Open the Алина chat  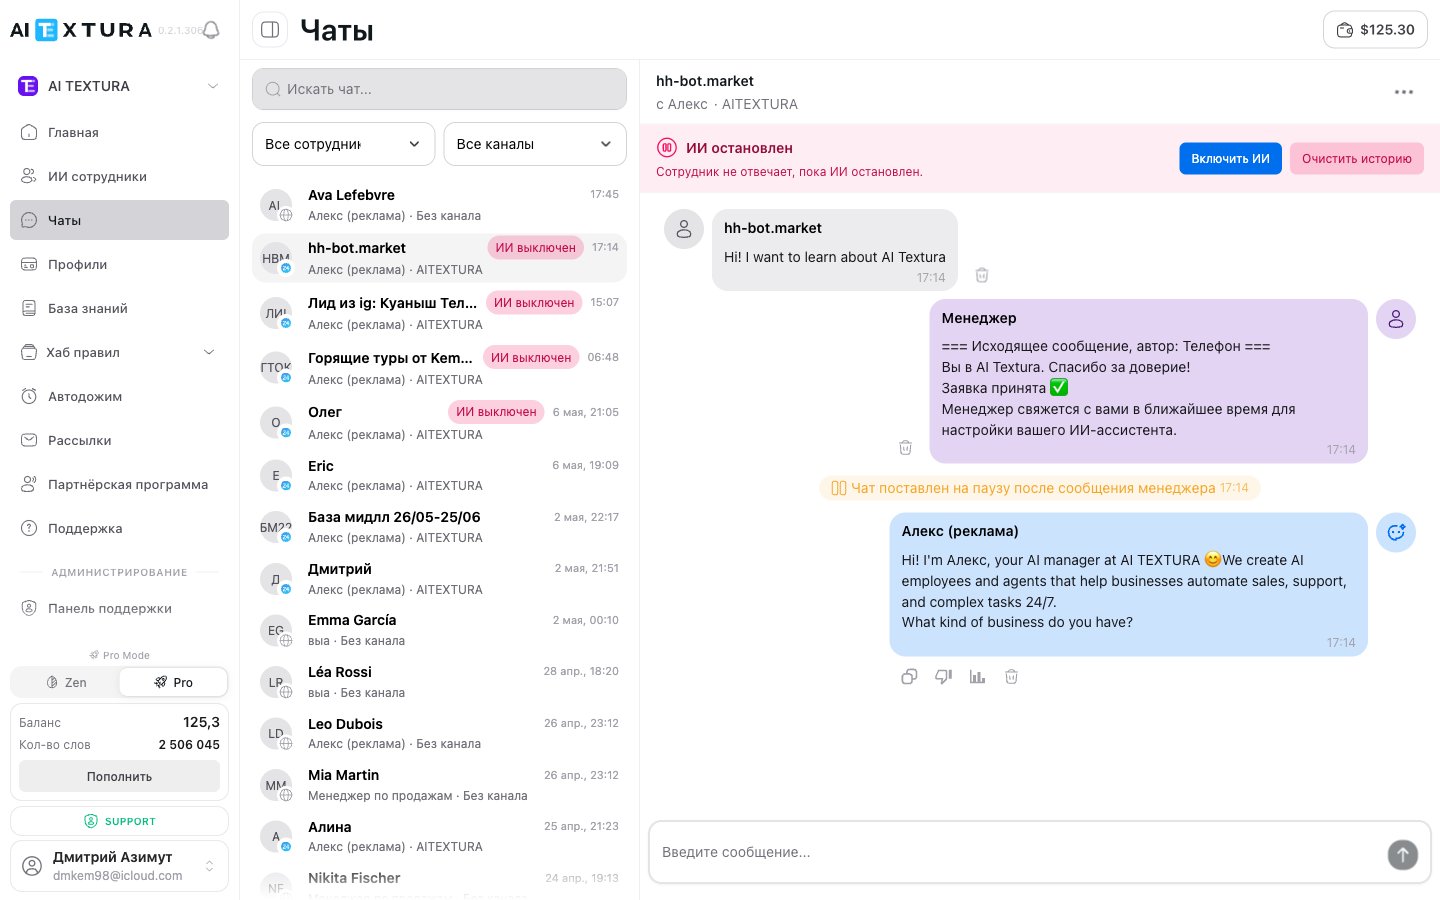click(x=439, y=837)
